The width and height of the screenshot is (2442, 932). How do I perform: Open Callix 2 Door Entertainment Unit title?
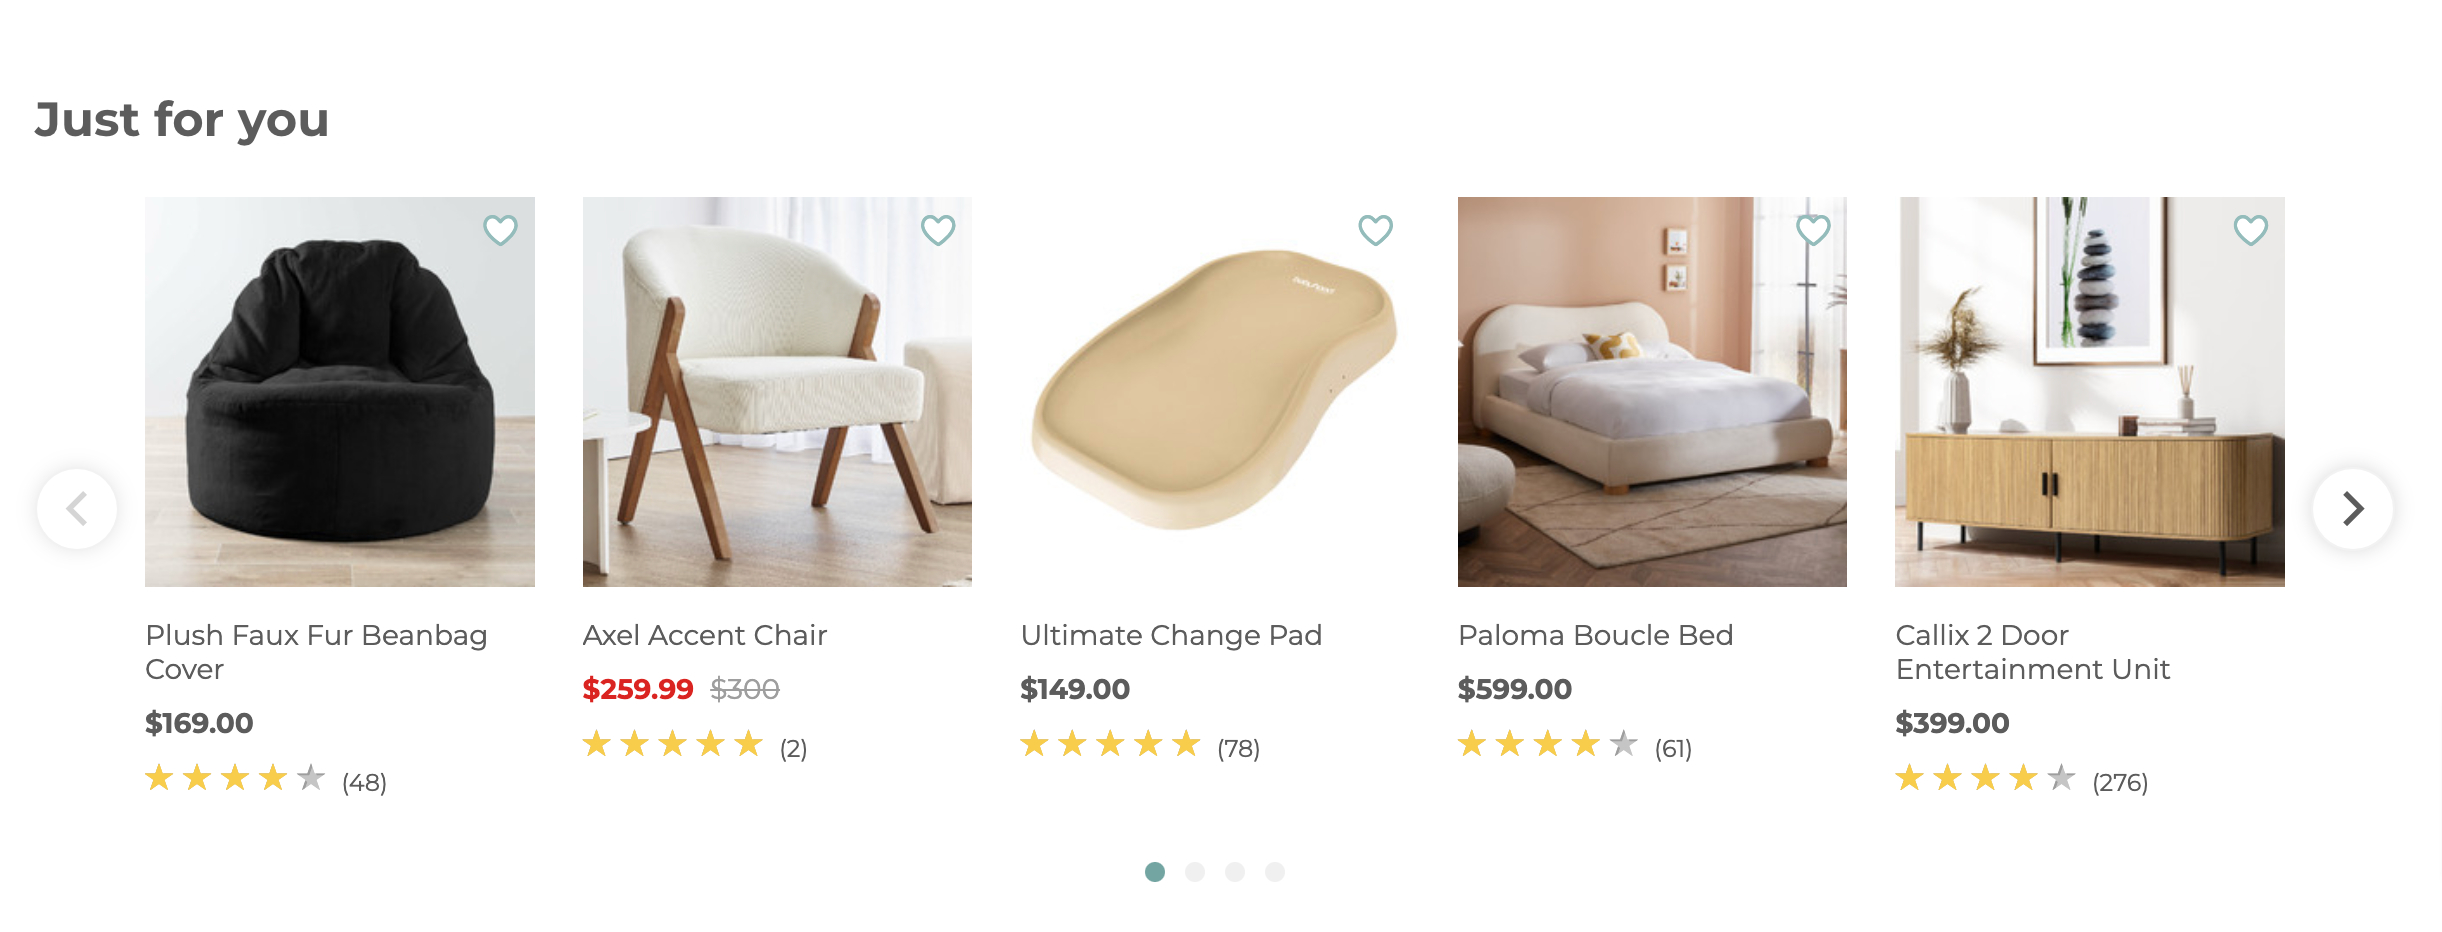pyautogui.click(x=2033, y=652)
